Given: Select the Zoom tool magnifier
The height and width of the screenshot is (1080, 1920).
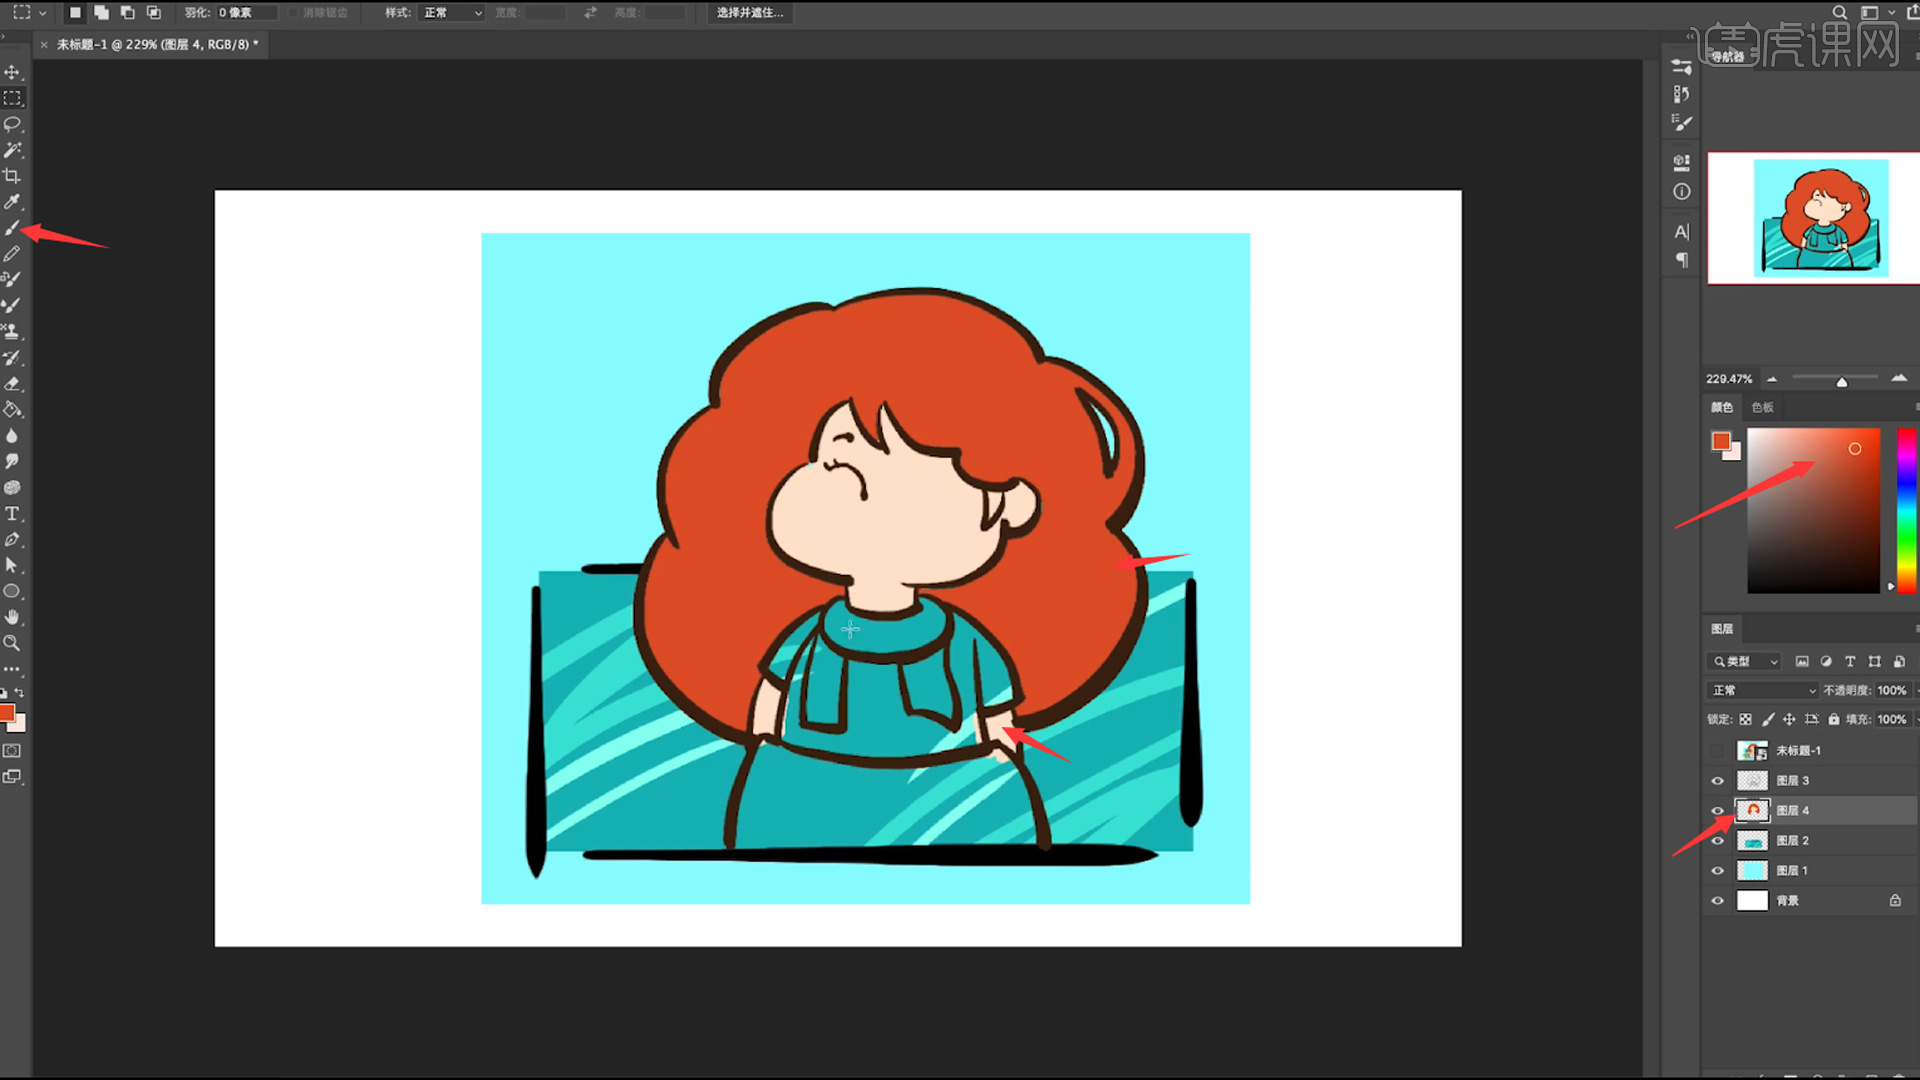Looking at the screenshot, I should pyautogui.click(x=12, y=643).
